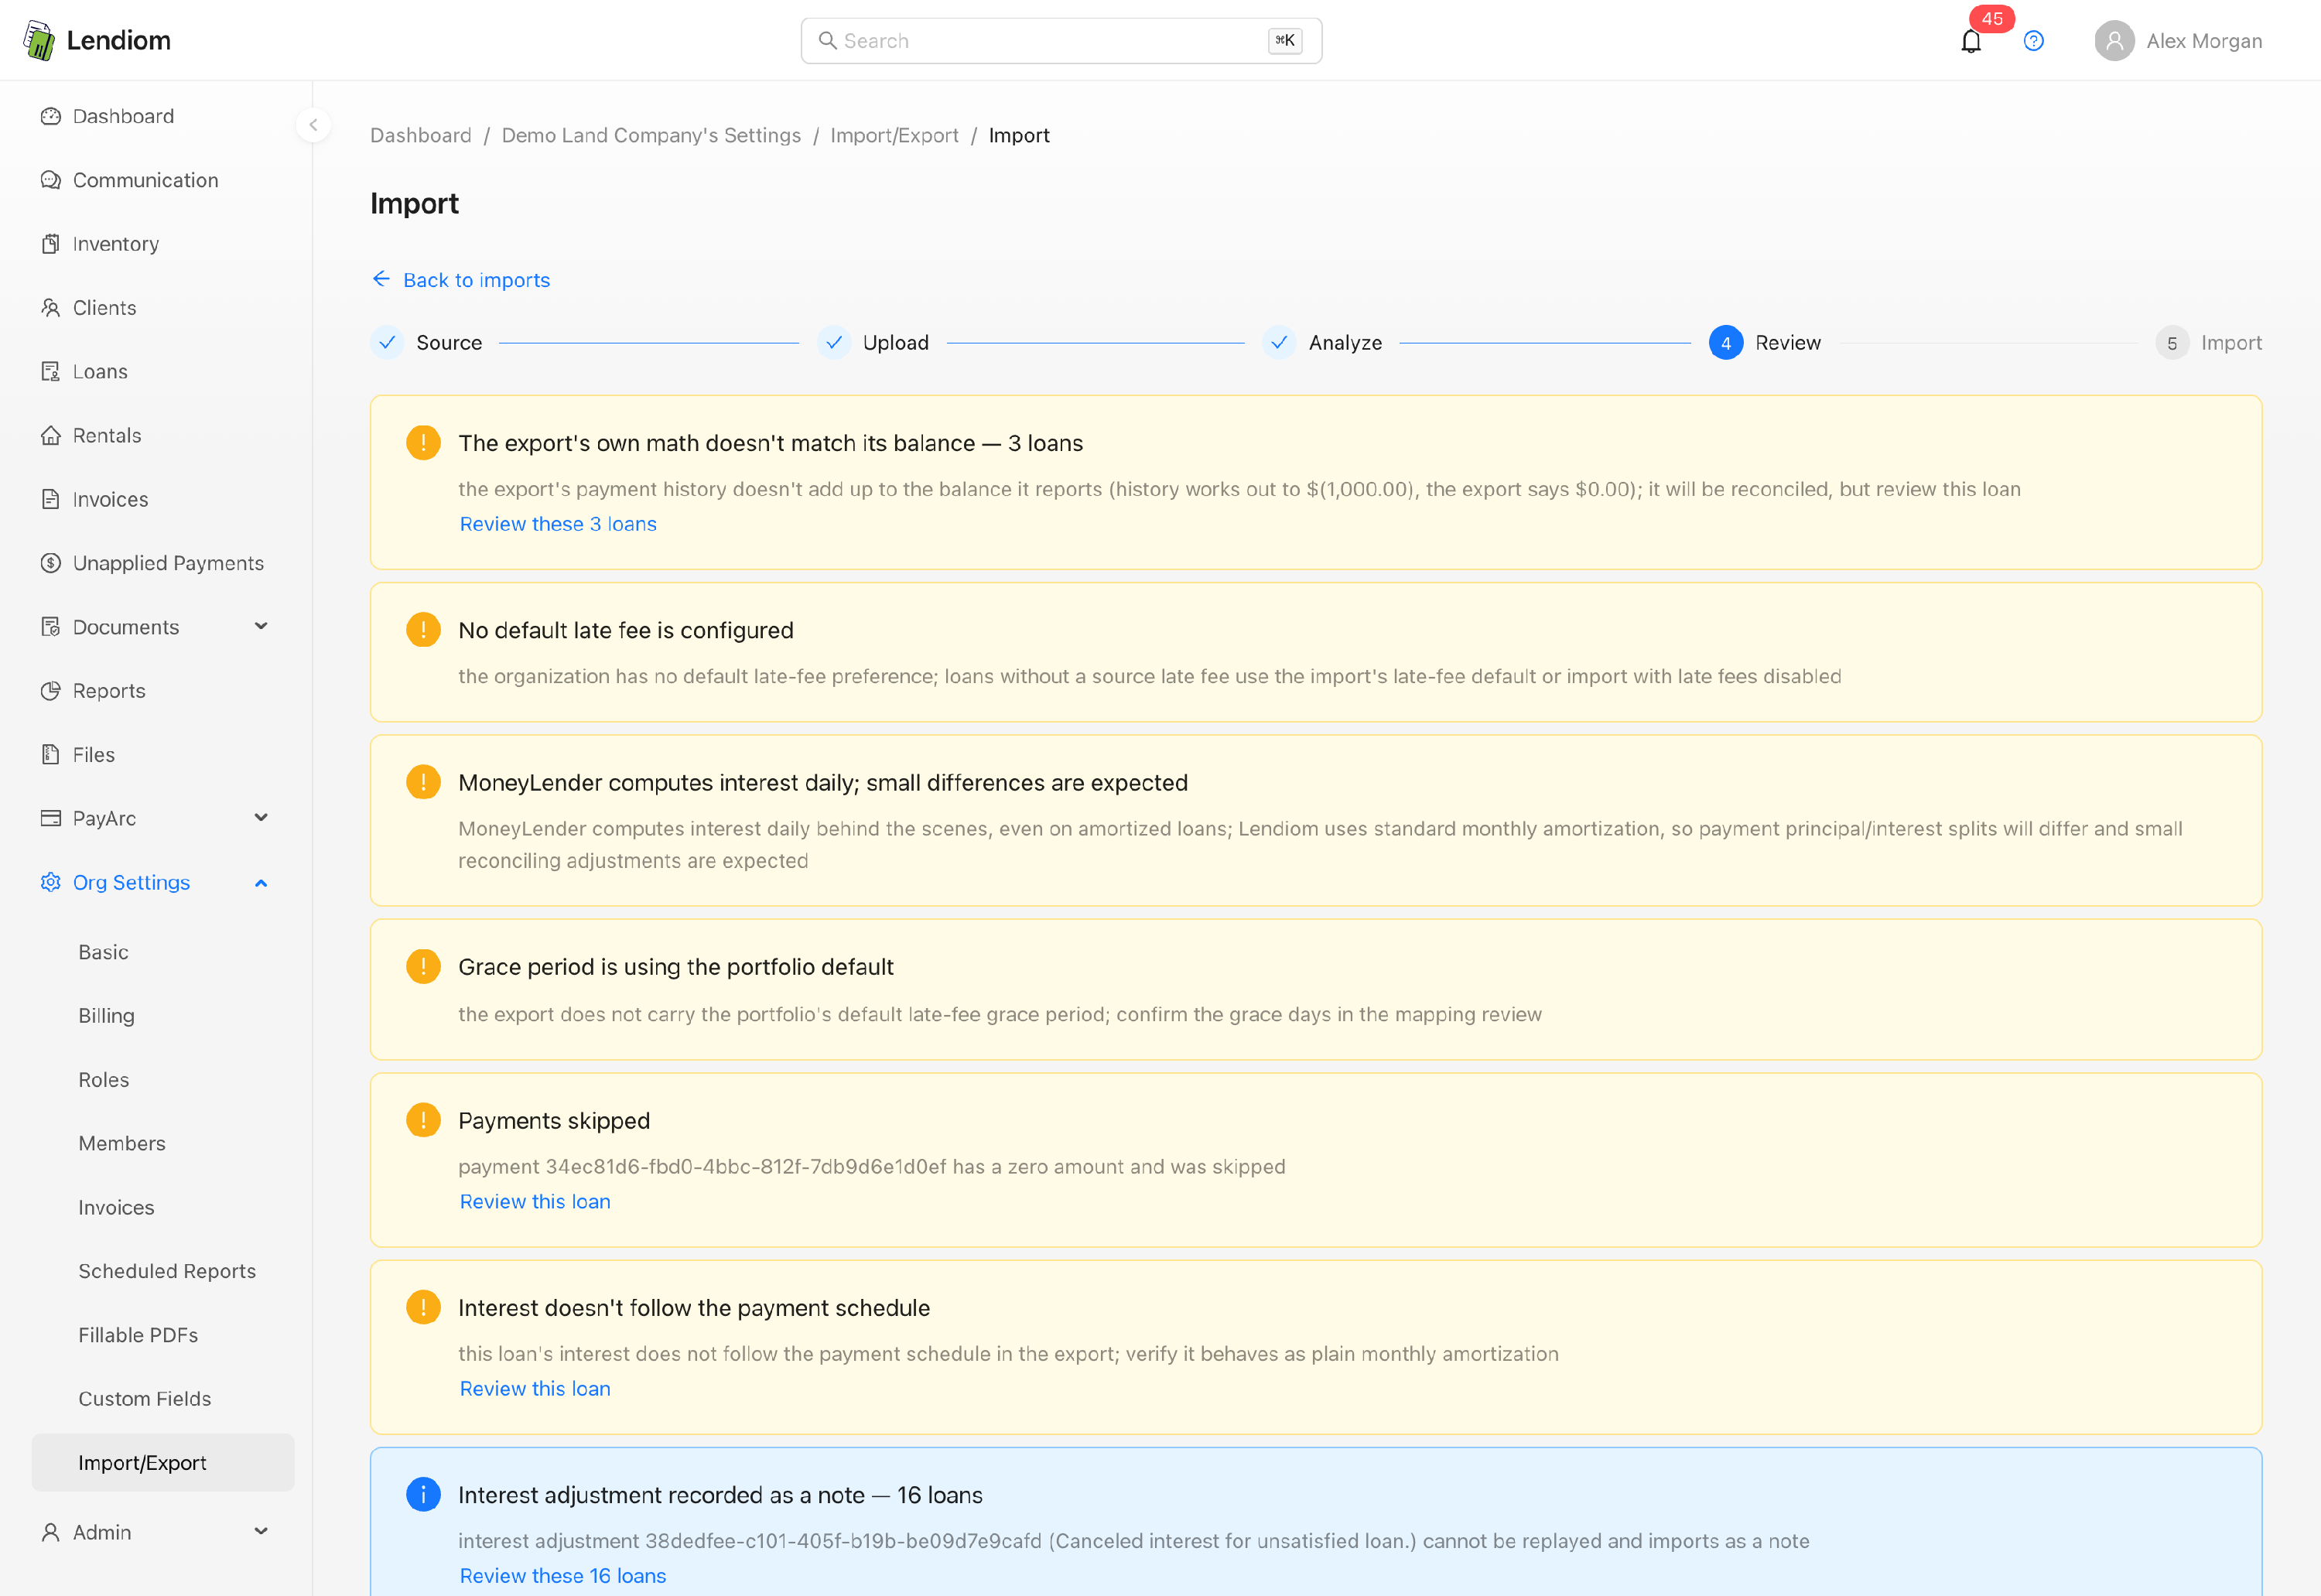The width and height of the screenshot is (2321, 1596).
Task: Click the Dashboard breadcrumb
Action: [421, 135]
